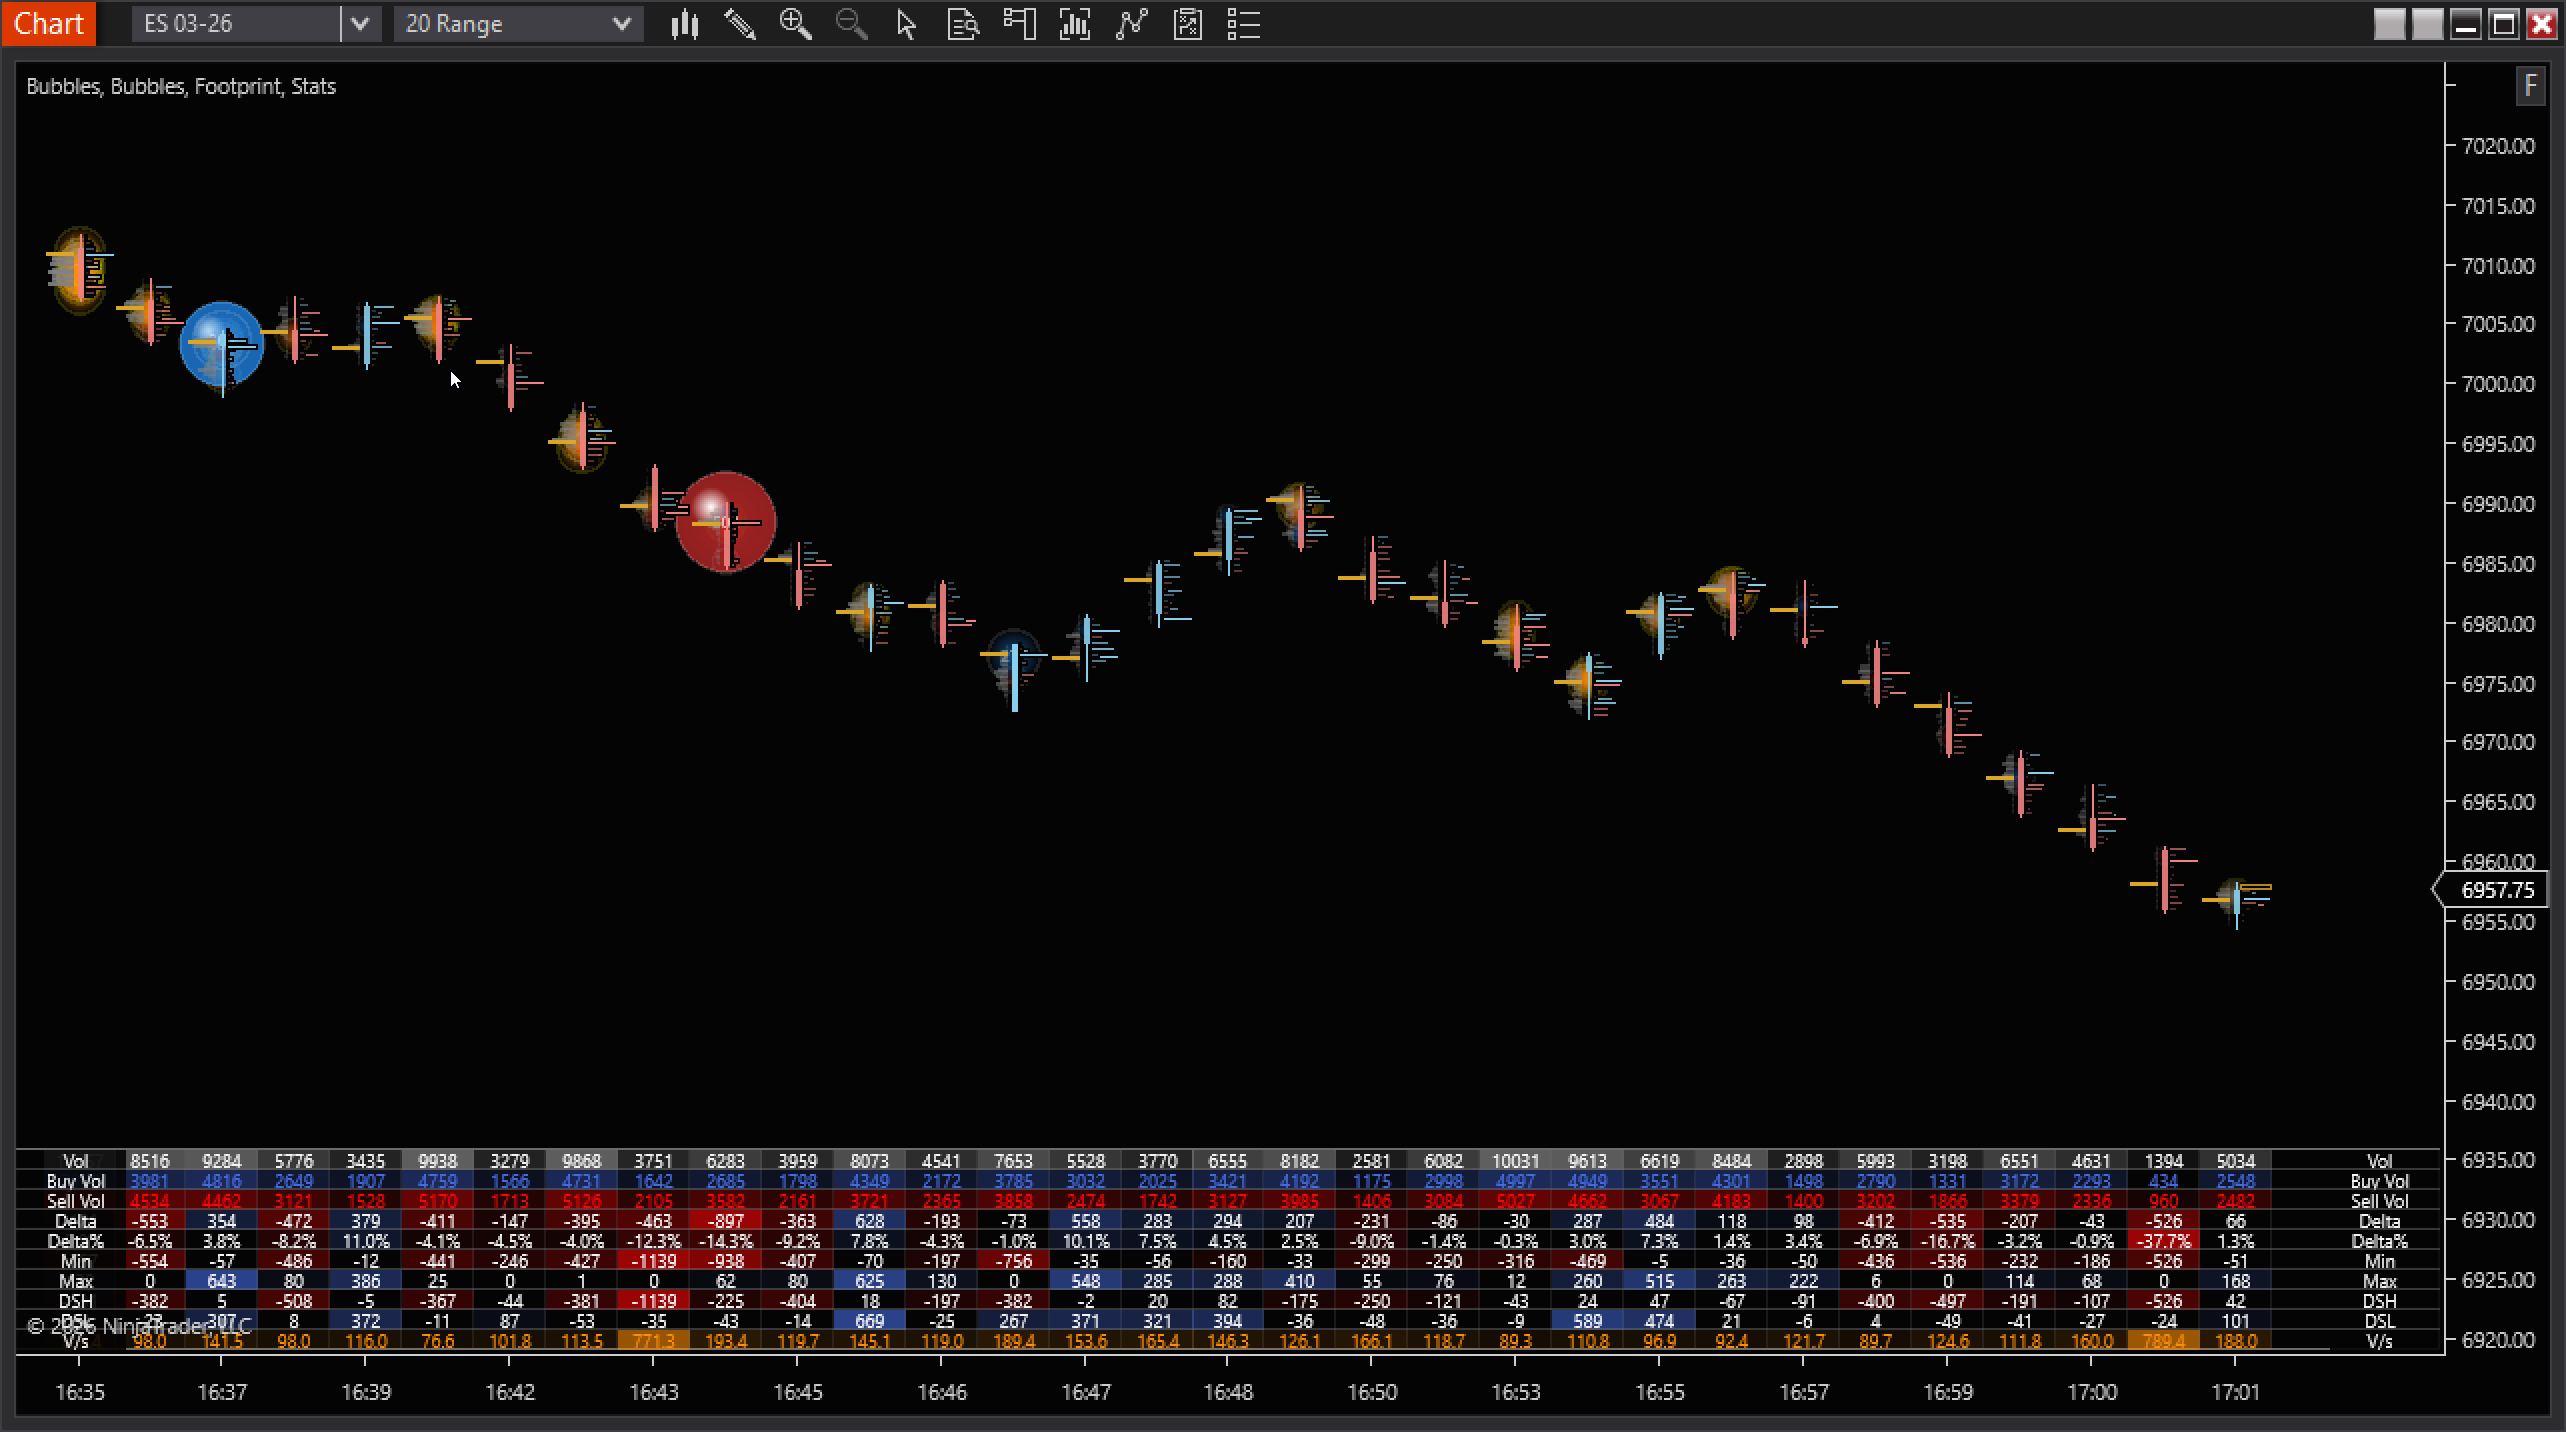Click the V/s cell showing 771.3
Image resolution: width=2566 pixels, height=1432 pixels.
click(653, 1341)
